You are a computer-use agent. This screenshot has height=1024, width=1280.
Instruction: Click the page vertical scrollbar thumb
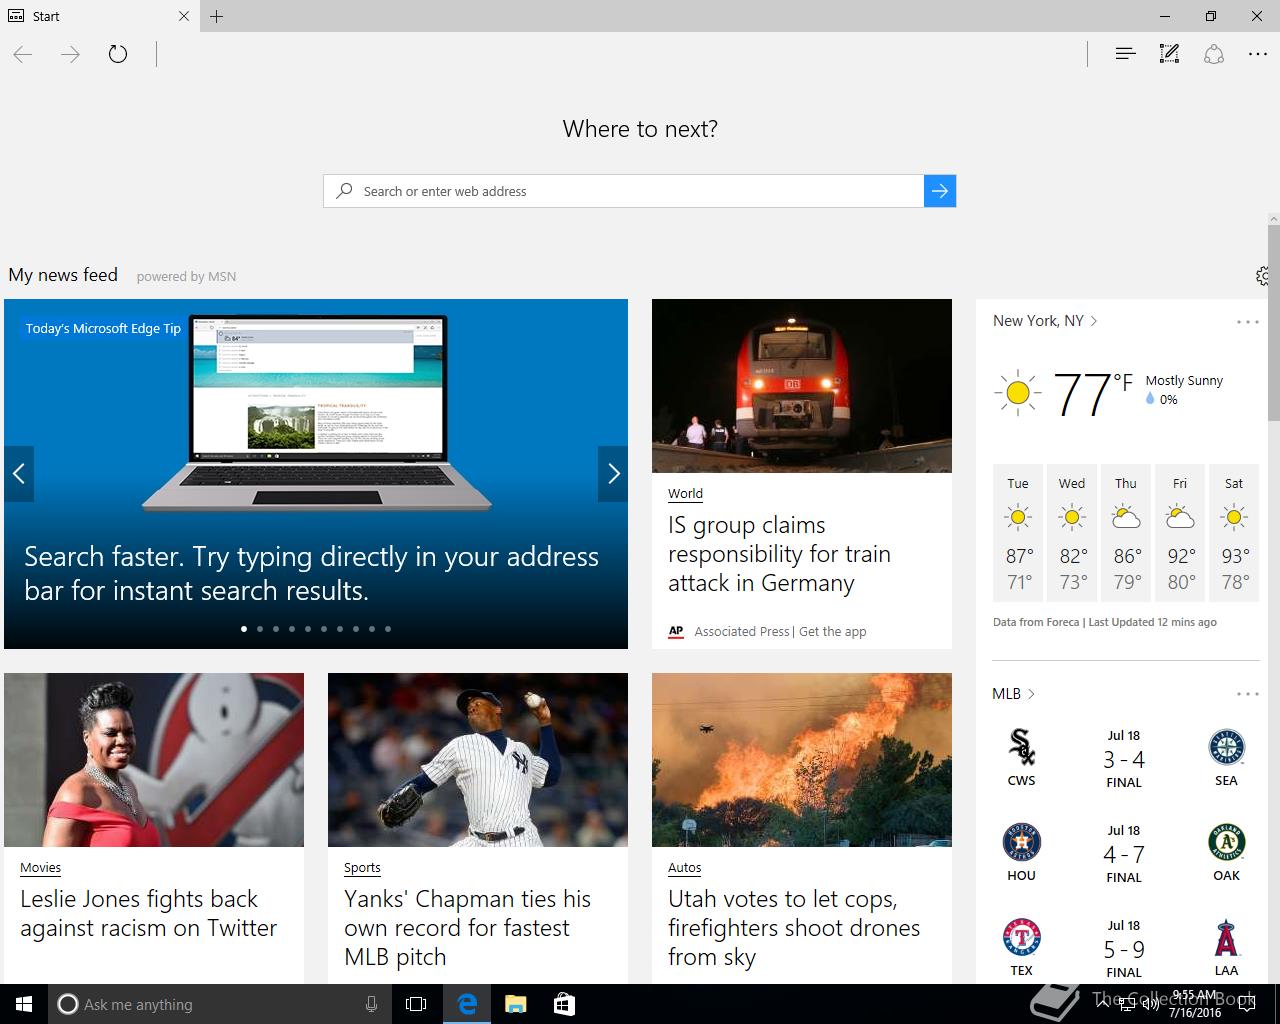(1274, 323)
